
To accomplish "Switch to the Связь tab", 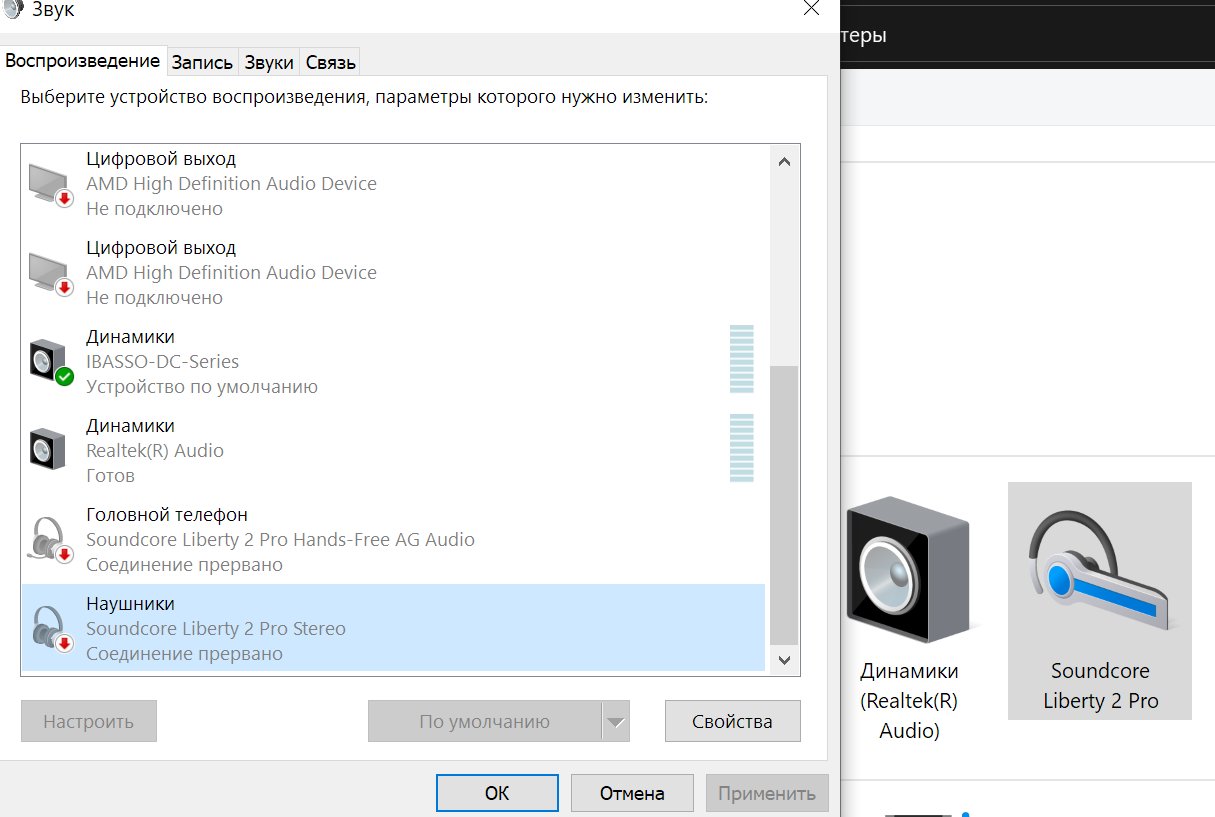I will click(x=330, y=62).
